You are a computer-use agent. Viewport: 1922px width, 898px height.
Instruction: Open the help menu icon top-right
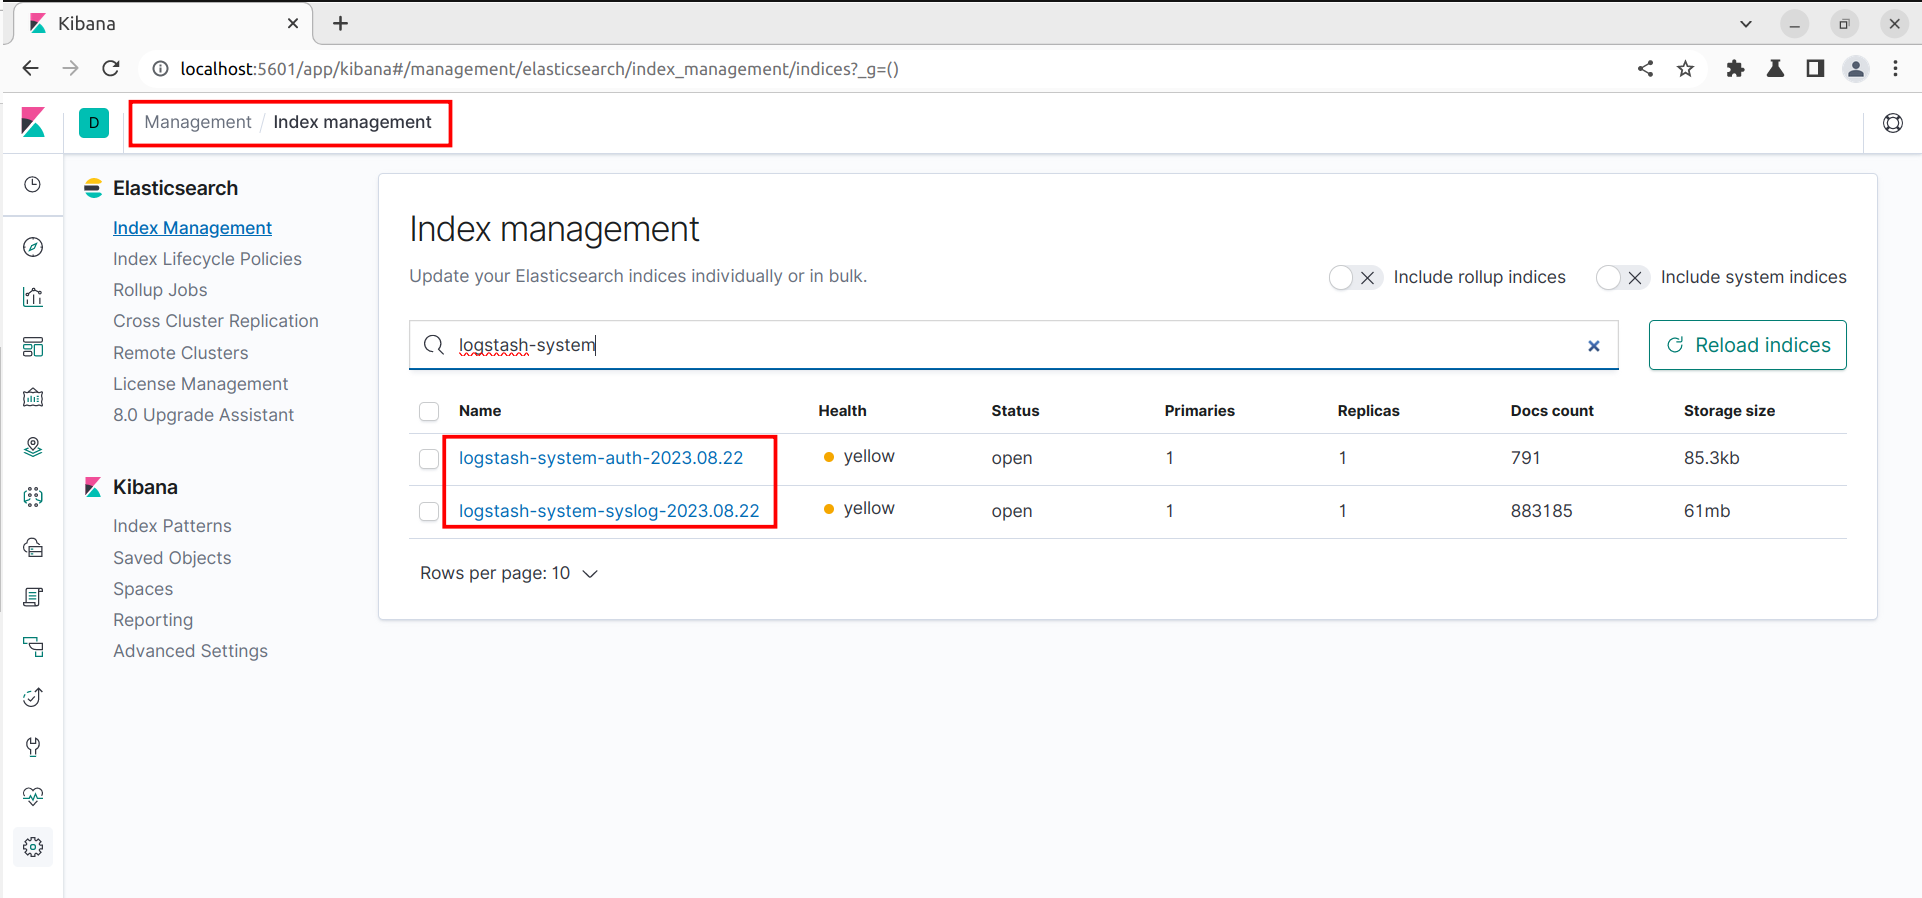[1893, 123]
